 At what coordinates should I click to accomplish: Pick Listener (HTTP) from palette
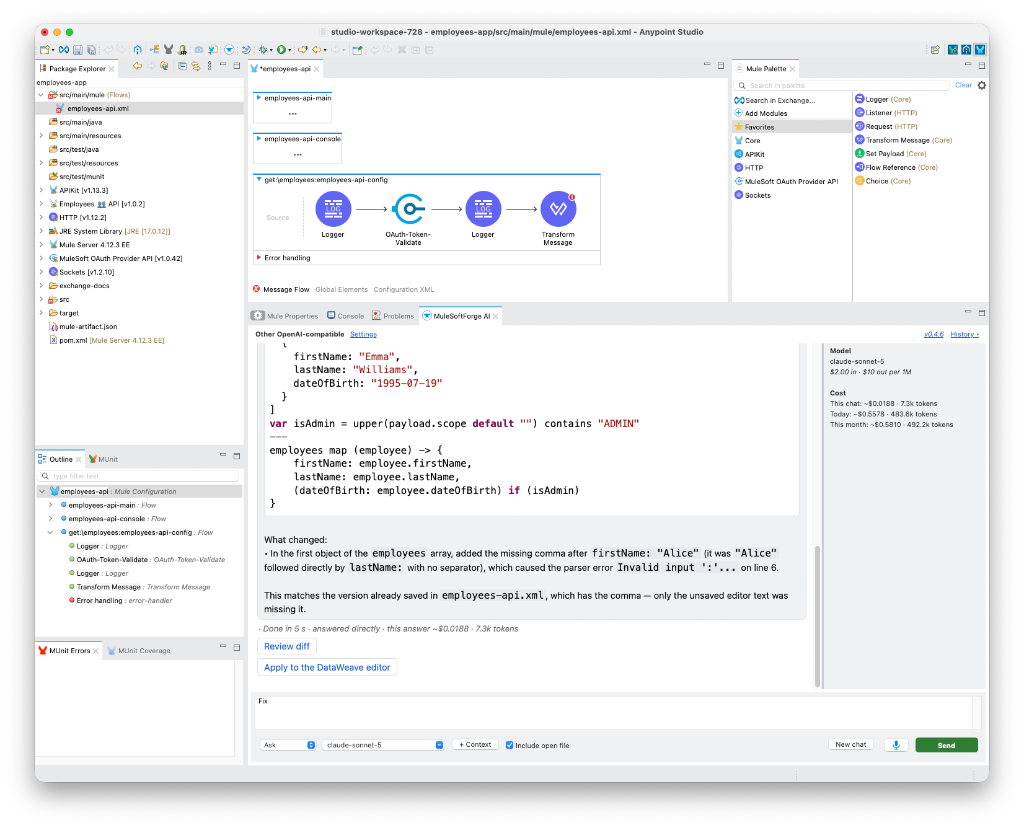886,113
